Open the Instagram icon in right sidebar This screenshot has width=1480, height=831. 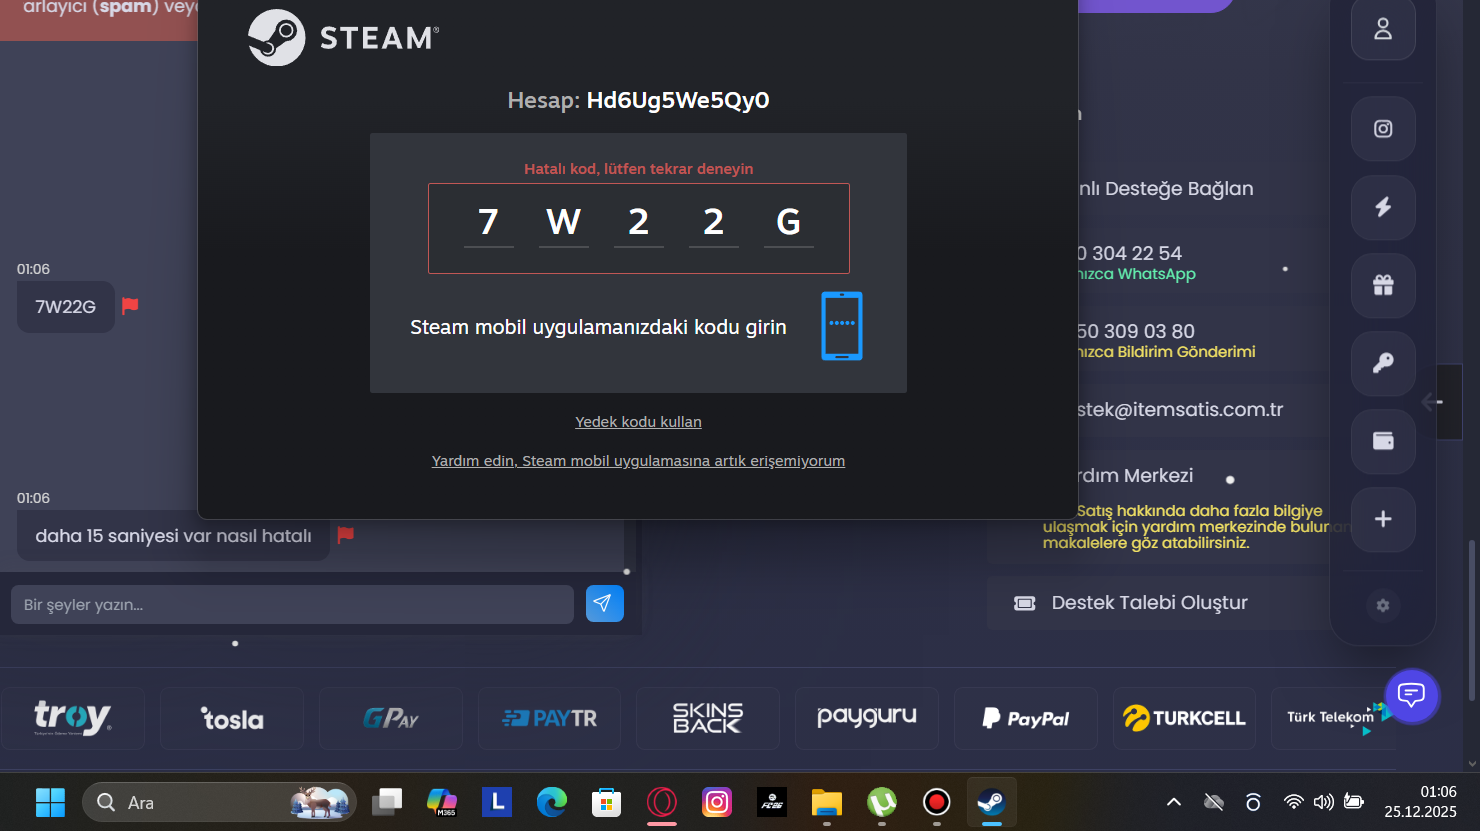point(1383,128)
